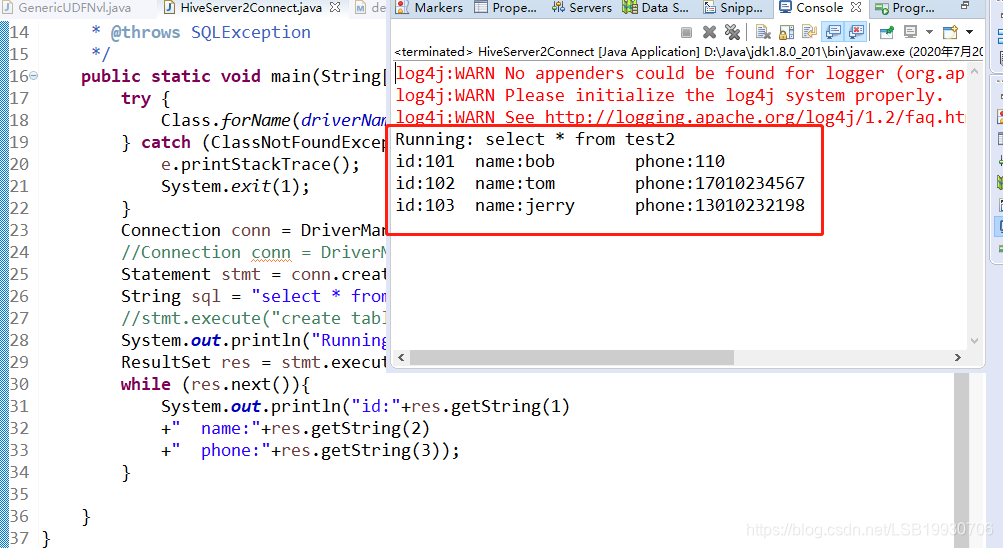Click the 'Please initialize the log4j system' warning
The height and width of the screenshot is (548, 1003).
pos(669,95)
